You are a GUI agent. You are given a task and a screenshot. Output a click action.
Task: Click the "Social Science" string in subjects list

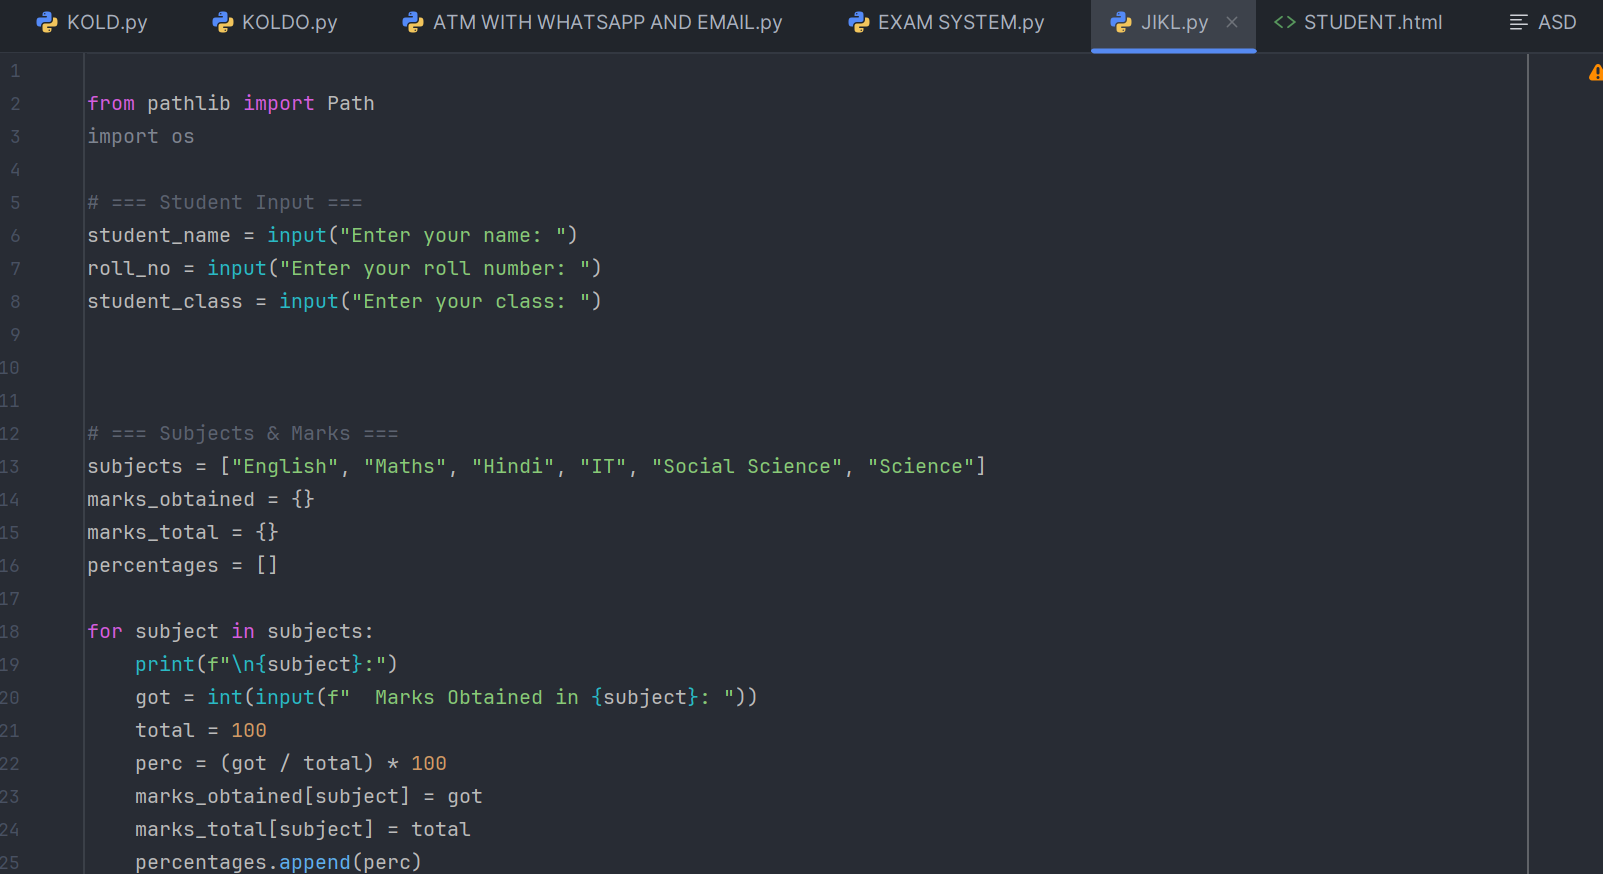(x=746, y=467)
